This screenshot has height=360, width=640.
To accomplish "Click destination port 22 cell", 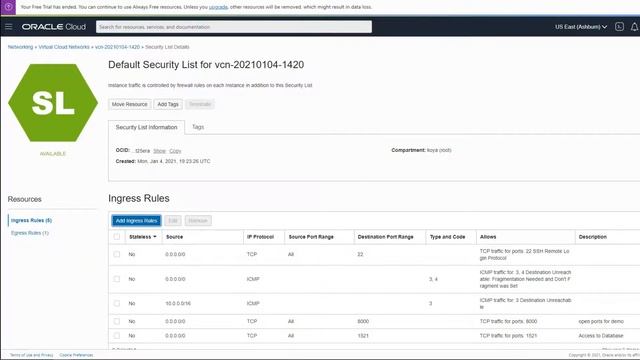I will point(360,254).
